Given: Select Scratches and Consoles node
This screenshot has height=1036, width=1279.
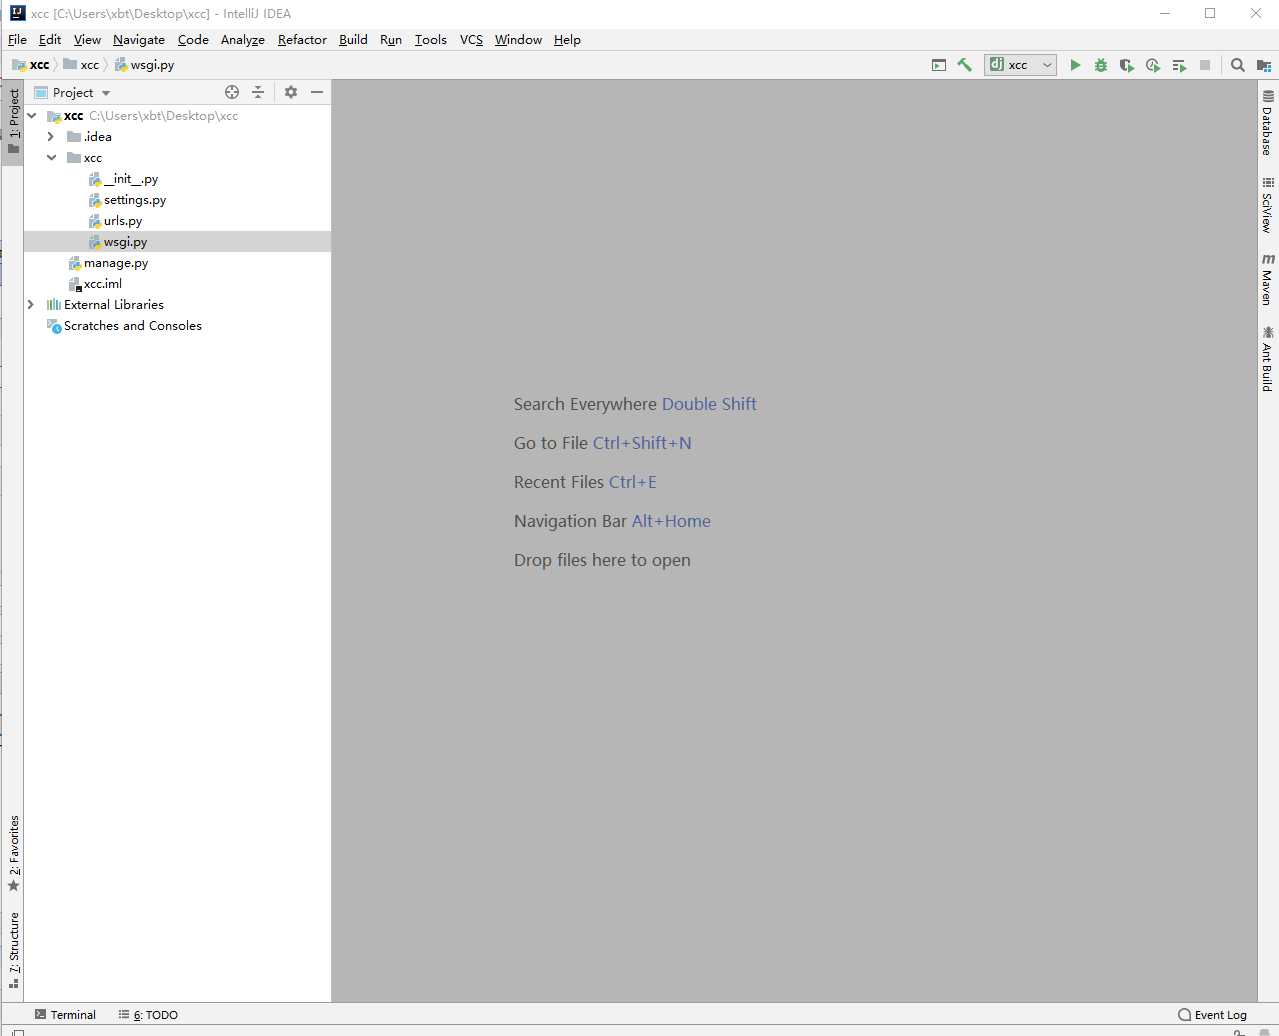Looking at the screenshot, I should click(124, 326).
